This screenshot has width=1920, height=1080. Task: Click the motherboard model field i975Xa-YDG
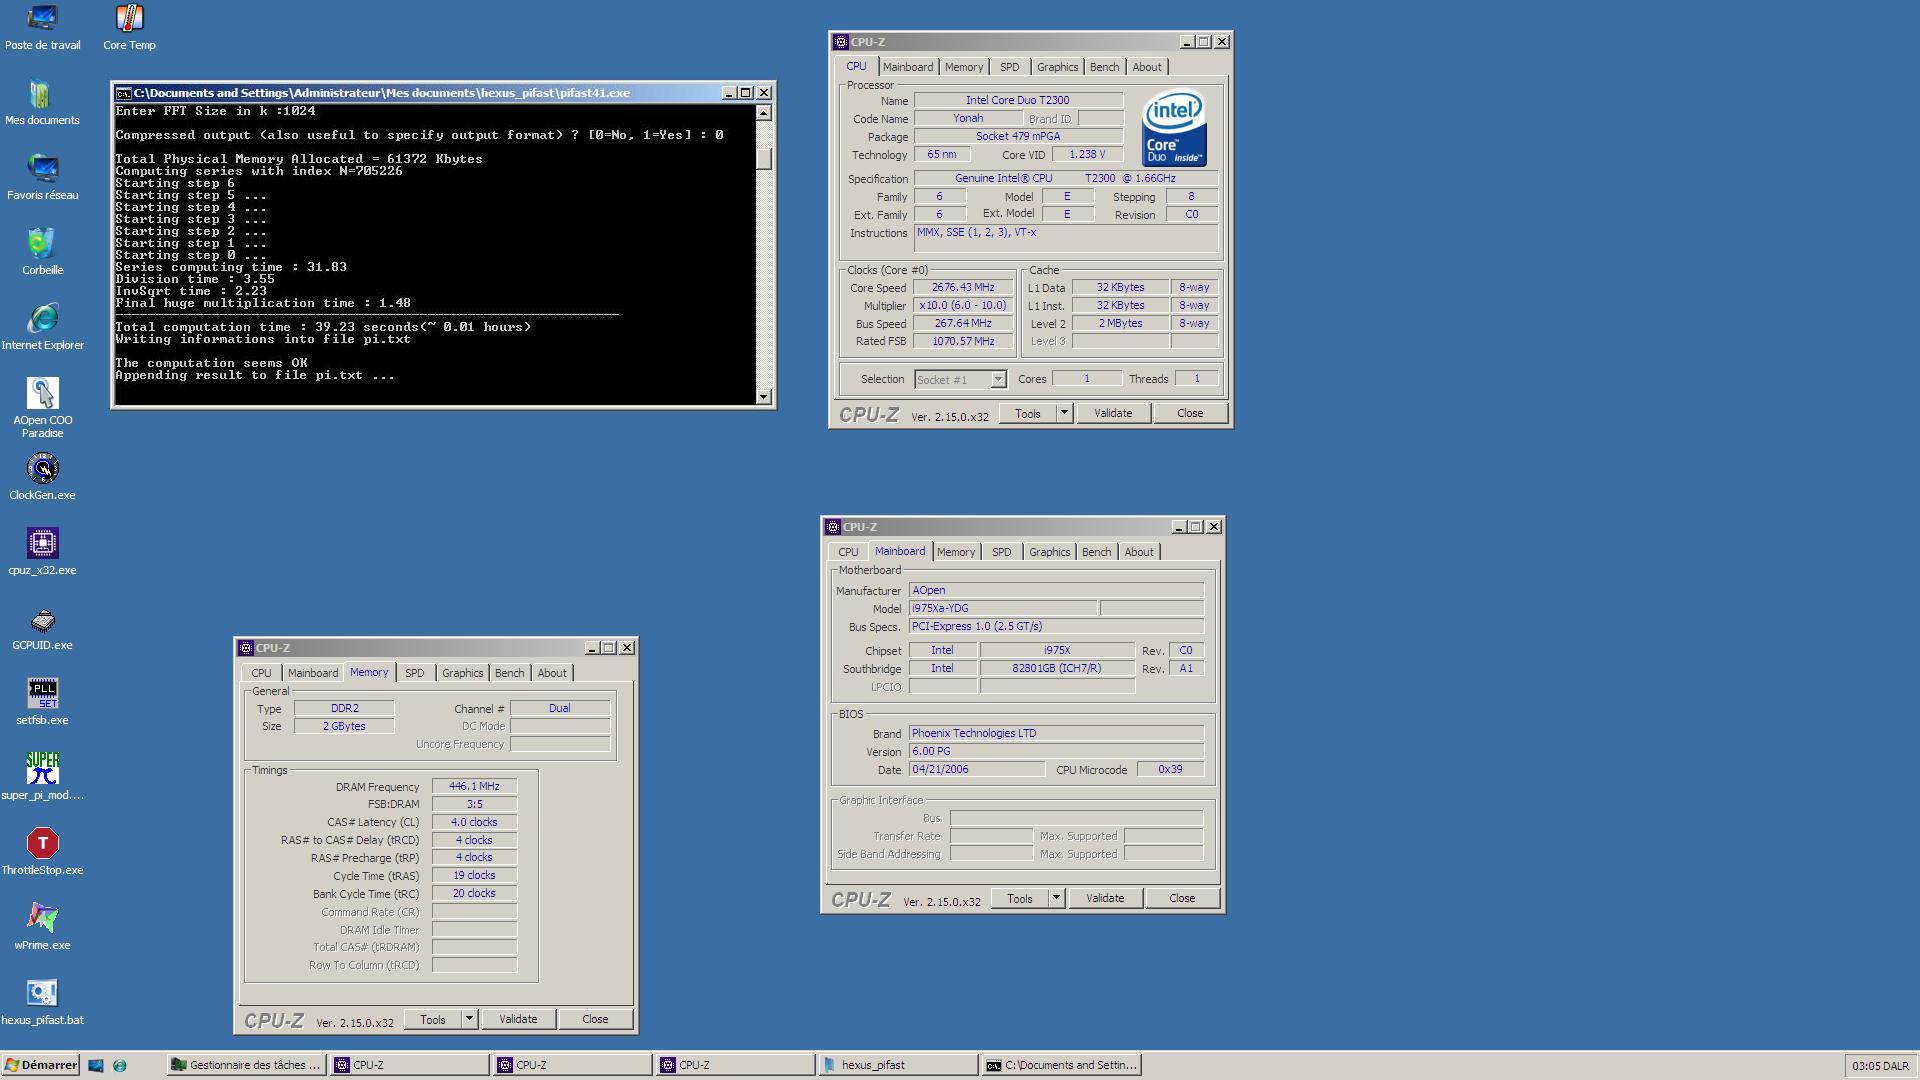[1002, 608]
